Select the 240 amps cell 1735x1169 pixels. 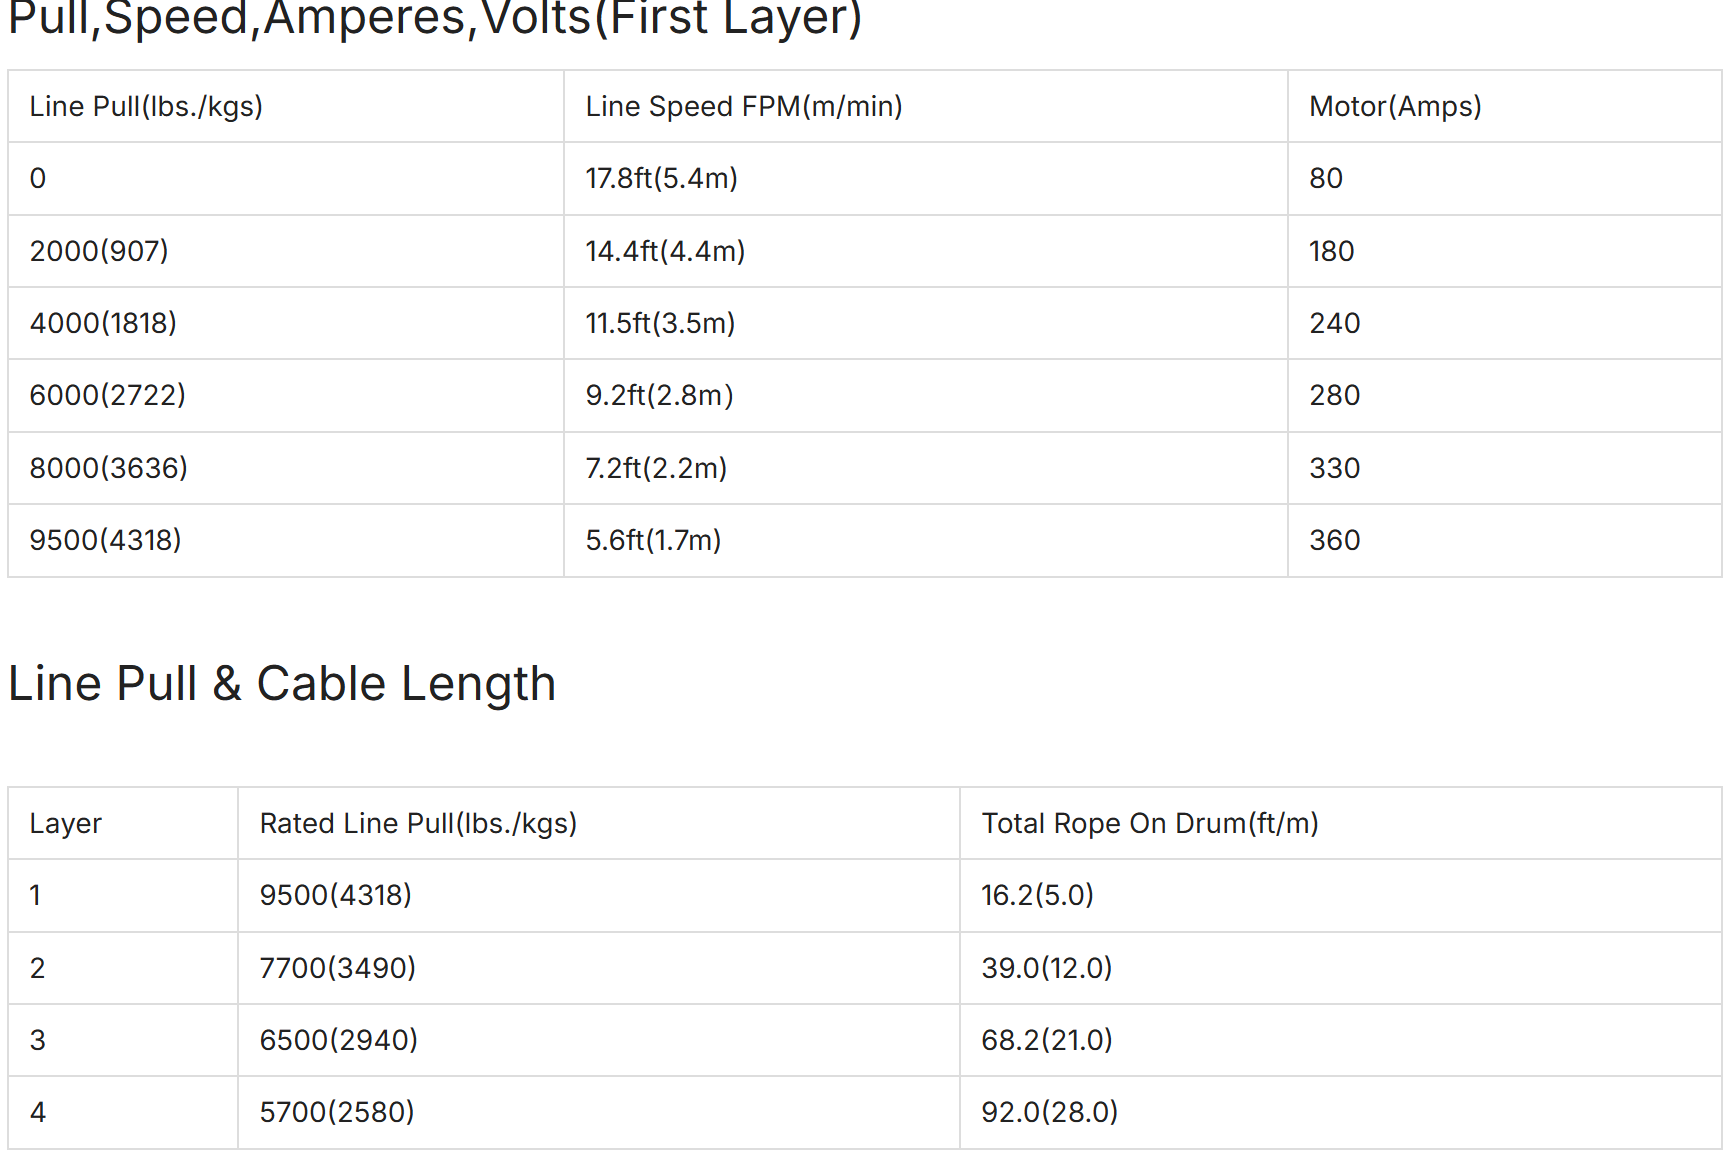tap(1505, 323)
